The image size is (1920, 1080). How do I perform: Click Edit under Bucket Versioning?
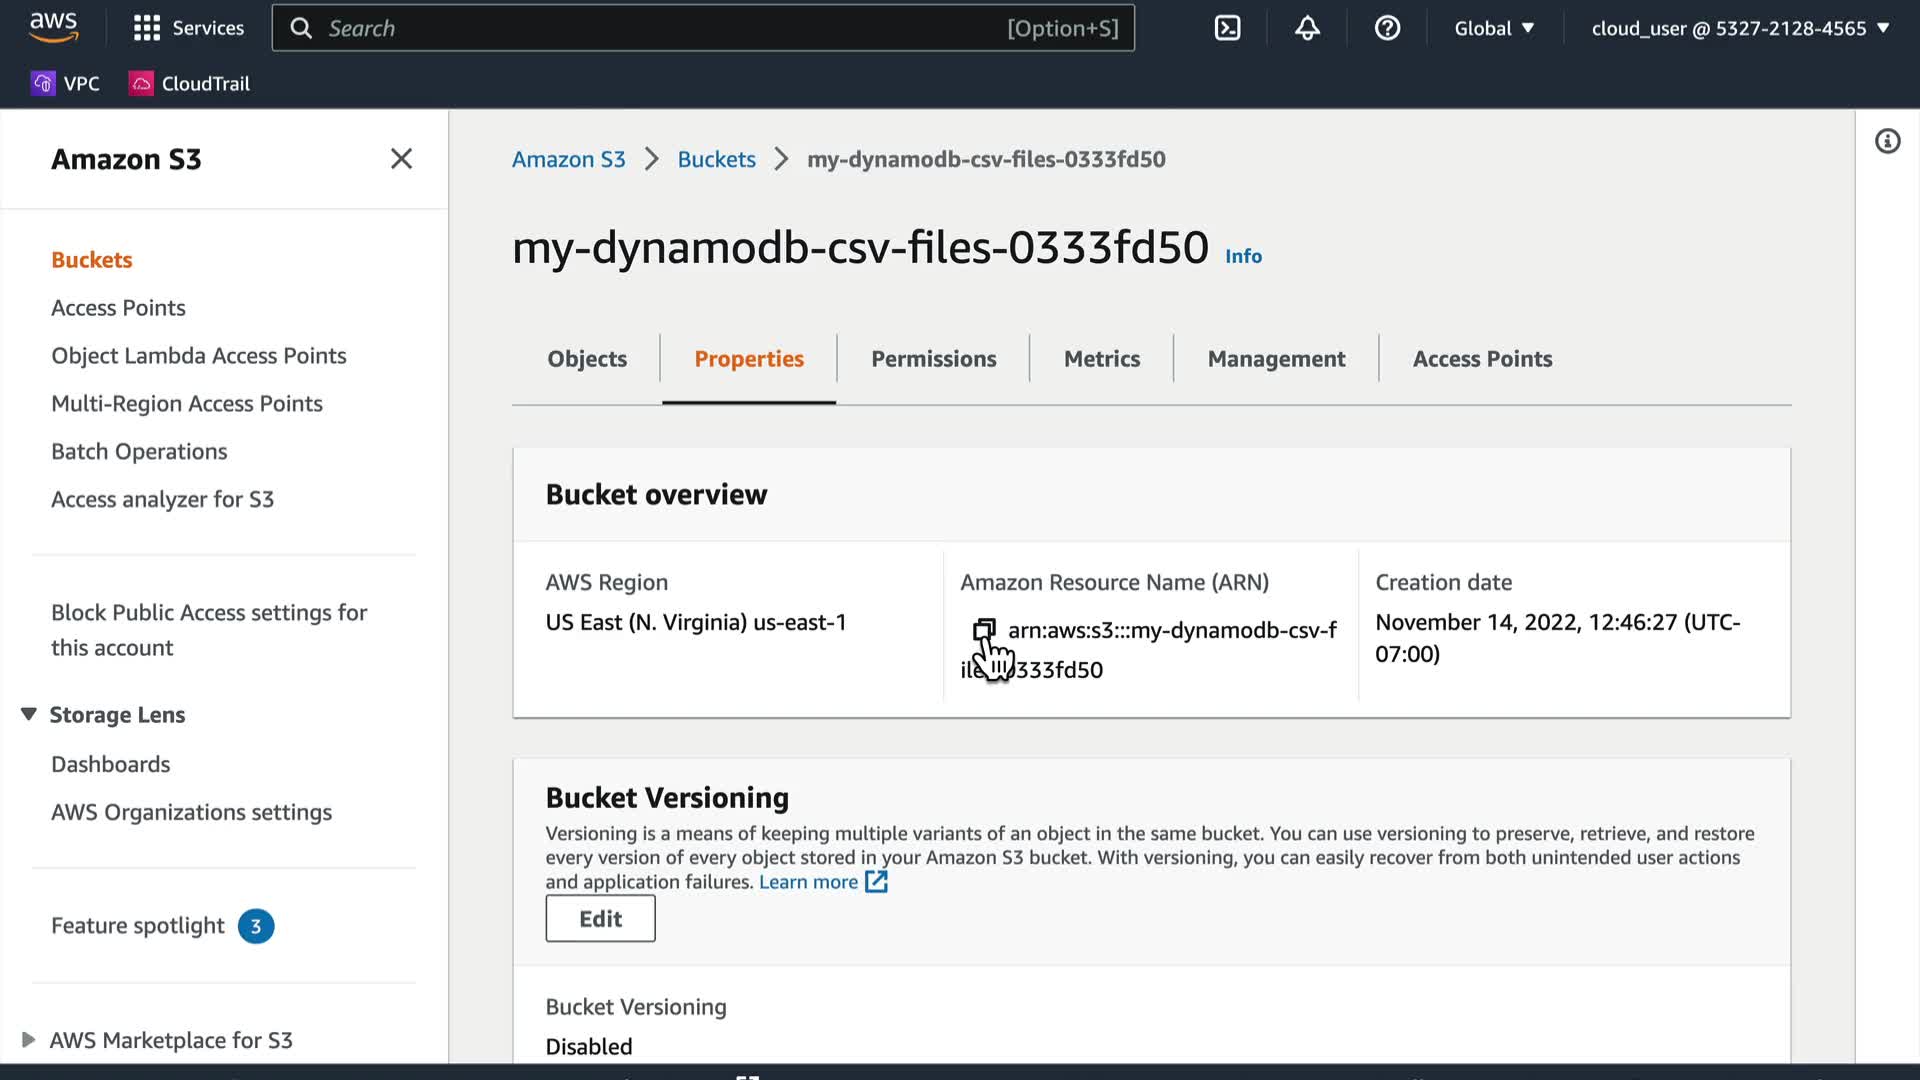pyautogui.click(x=600, y=918)
